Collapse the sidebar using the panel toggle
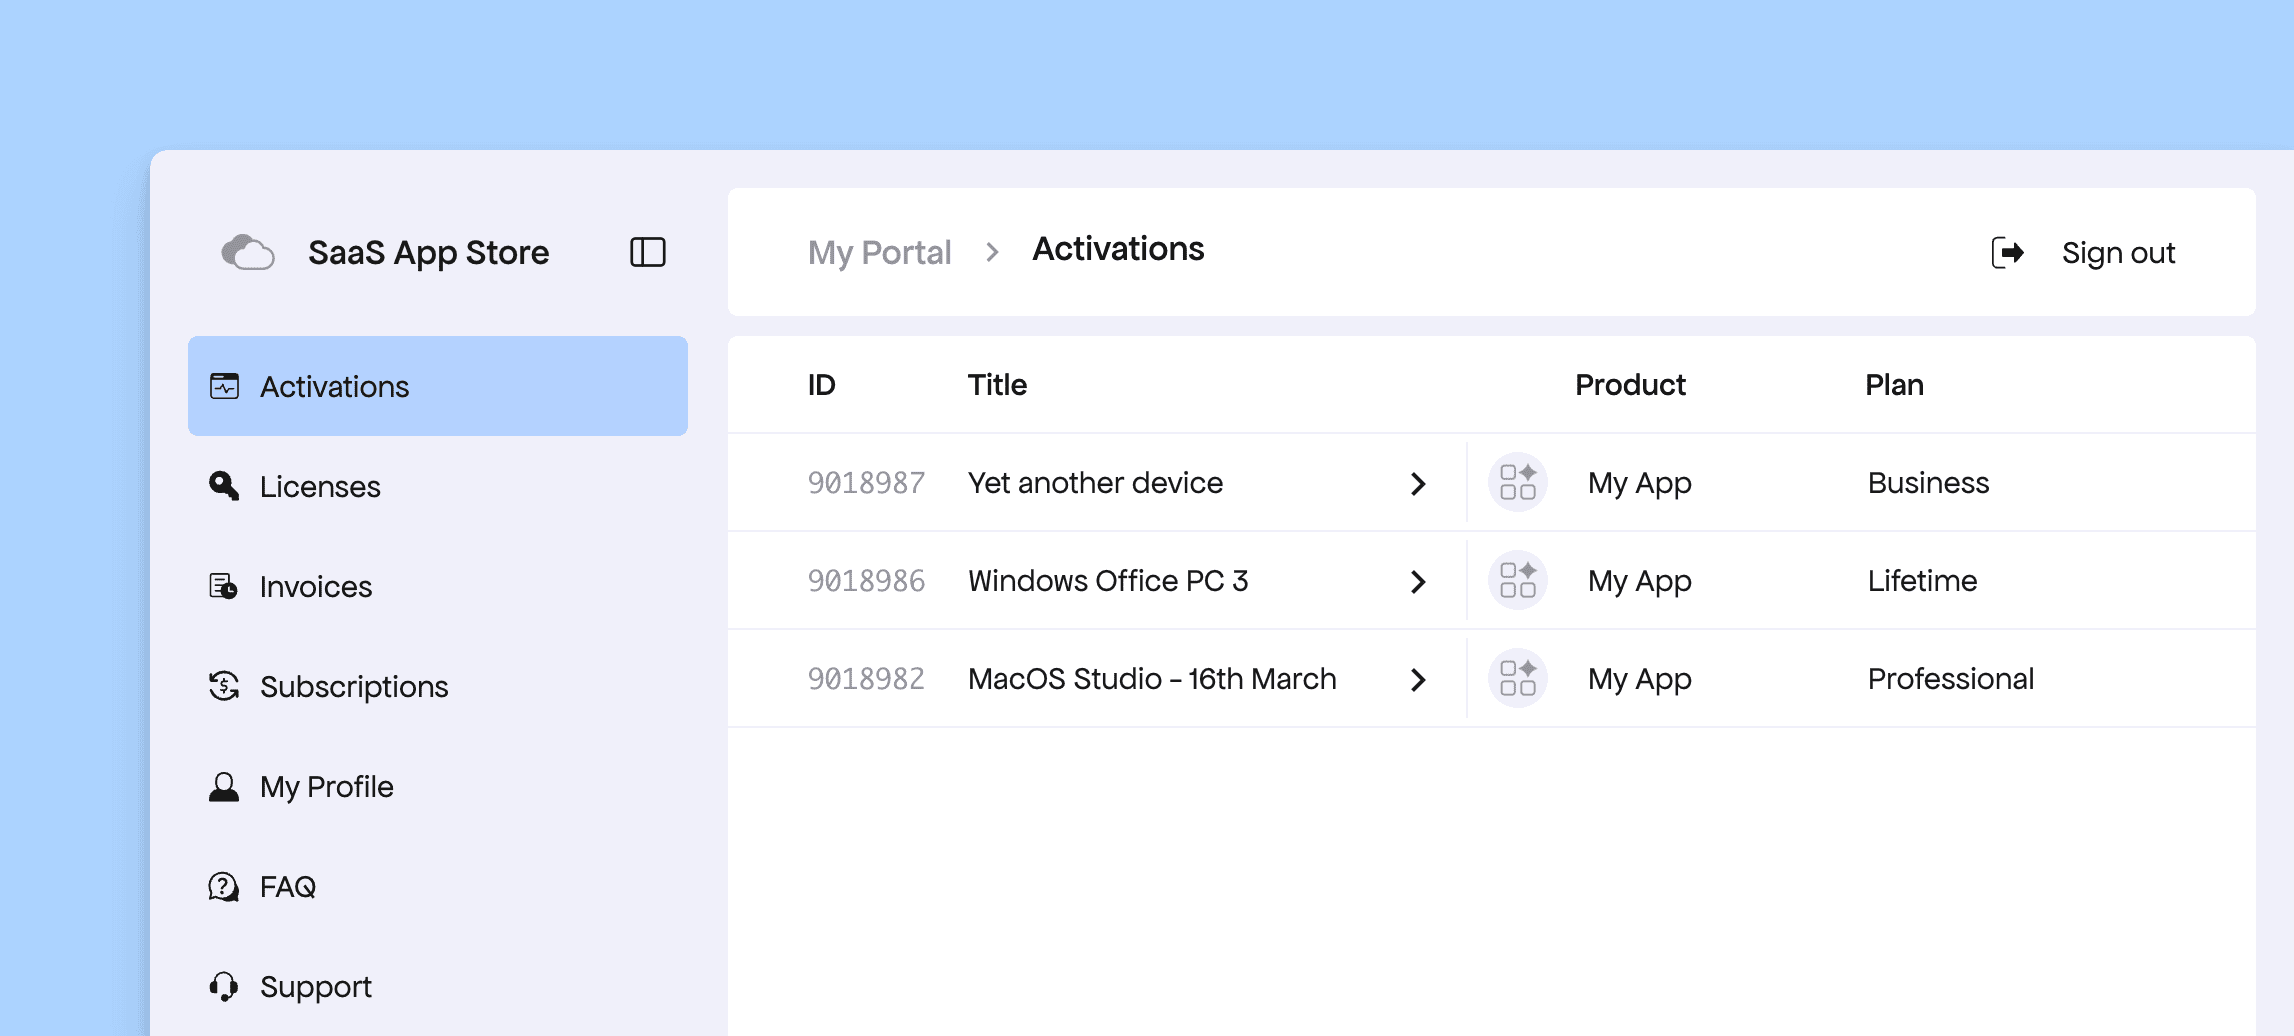 coord(647,252)
